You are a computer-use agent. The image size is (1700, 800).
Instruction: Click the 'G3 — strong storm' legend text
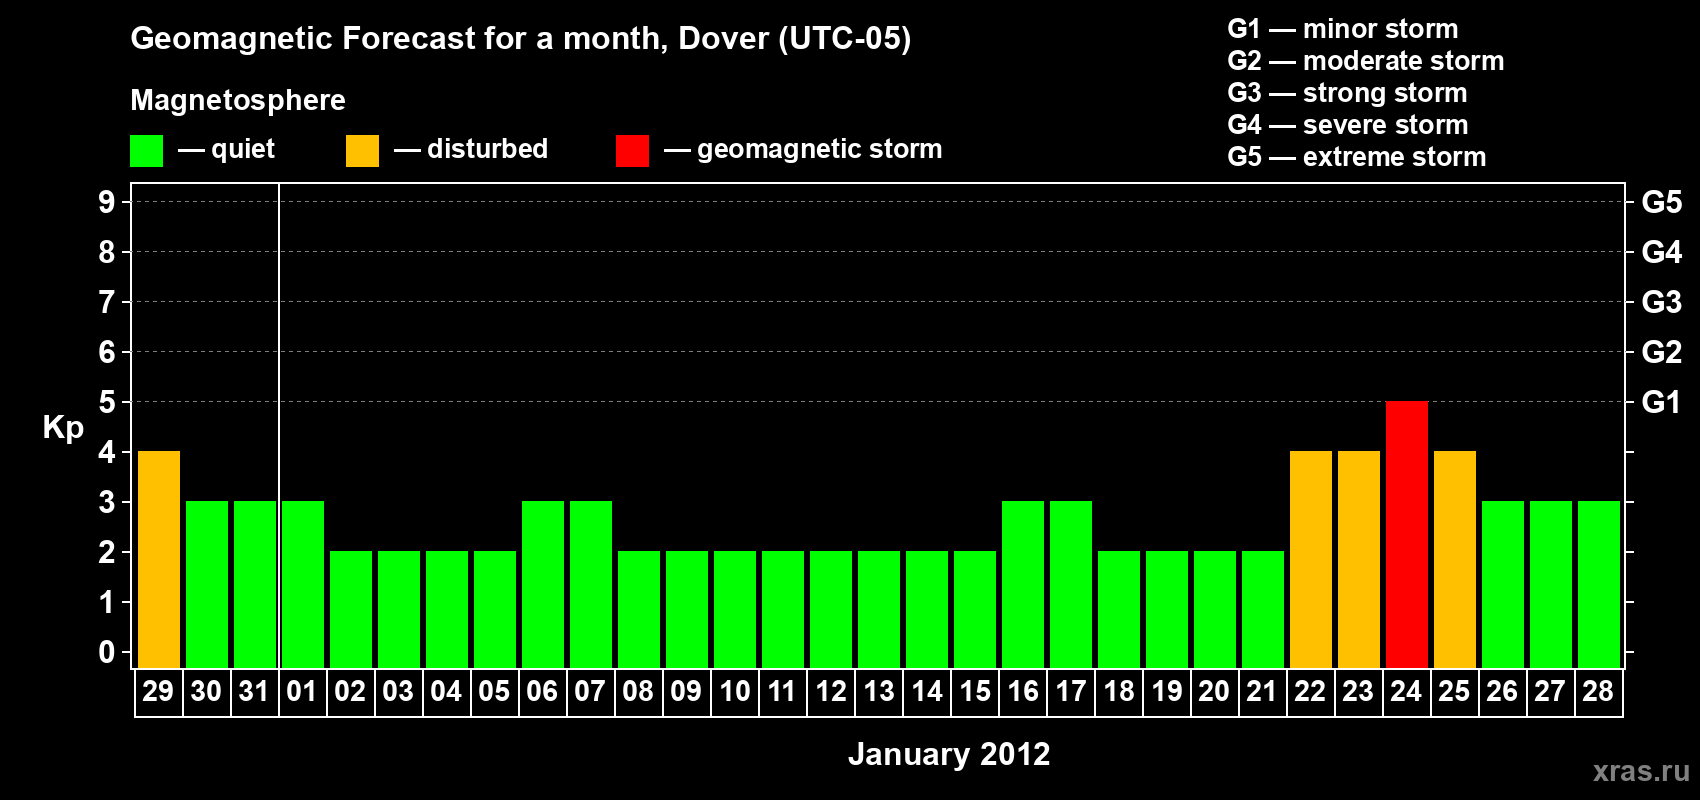pyautogui.click(x=1348, y=93)
